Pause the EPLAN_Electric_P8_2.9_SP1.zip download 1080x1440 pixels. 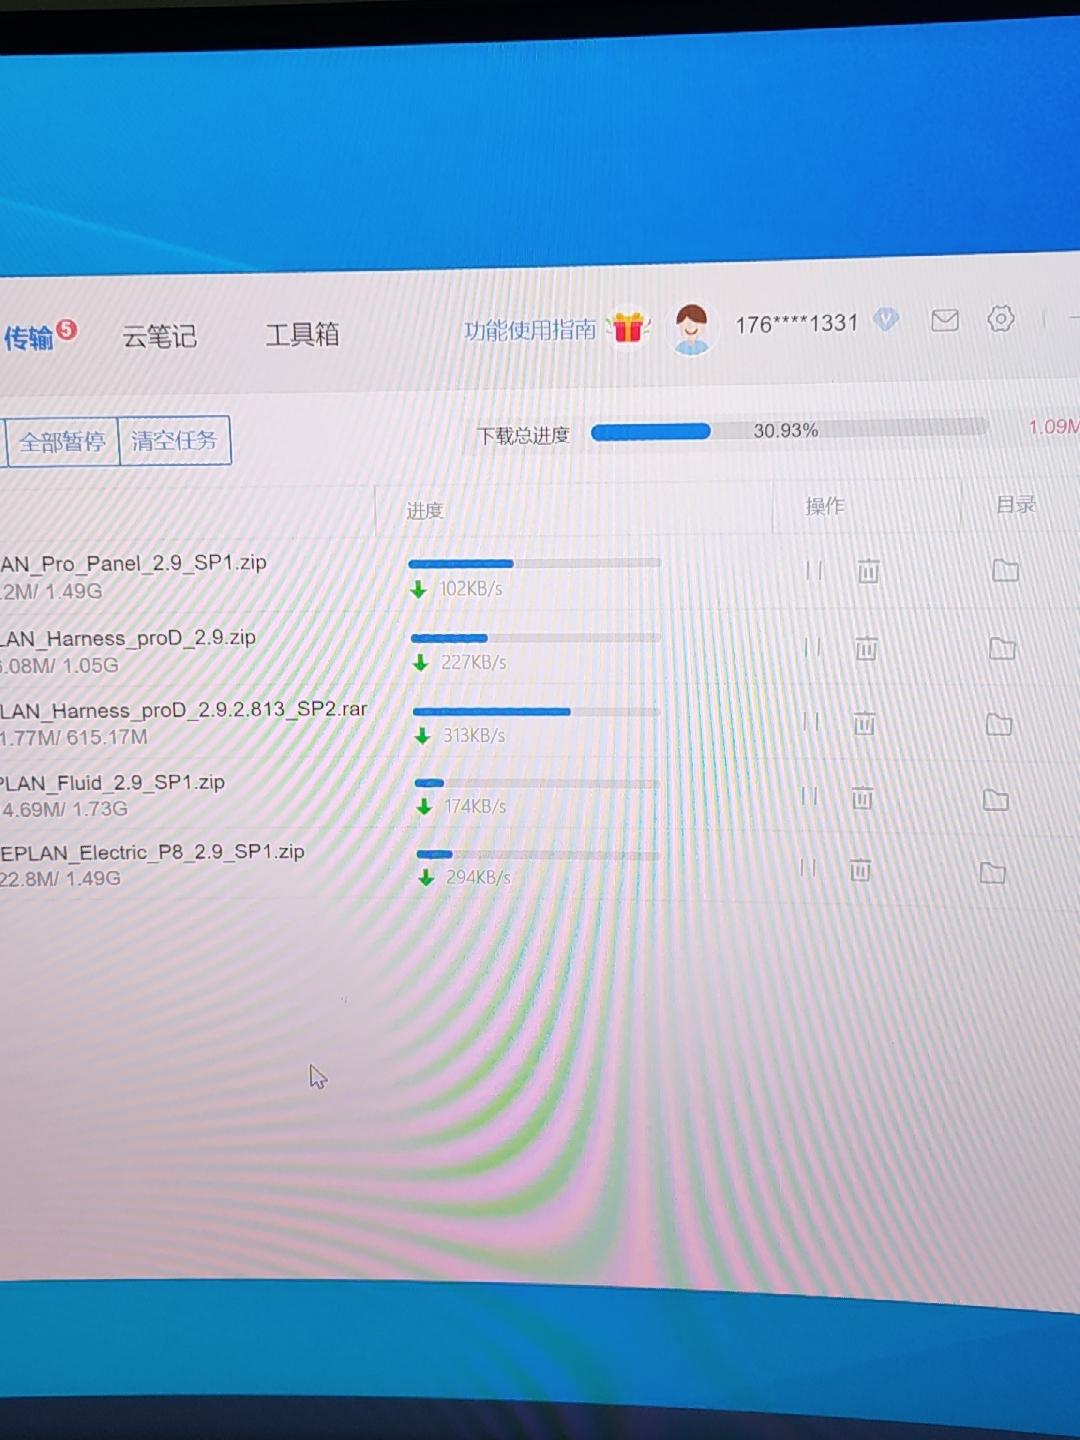[807, 868]
